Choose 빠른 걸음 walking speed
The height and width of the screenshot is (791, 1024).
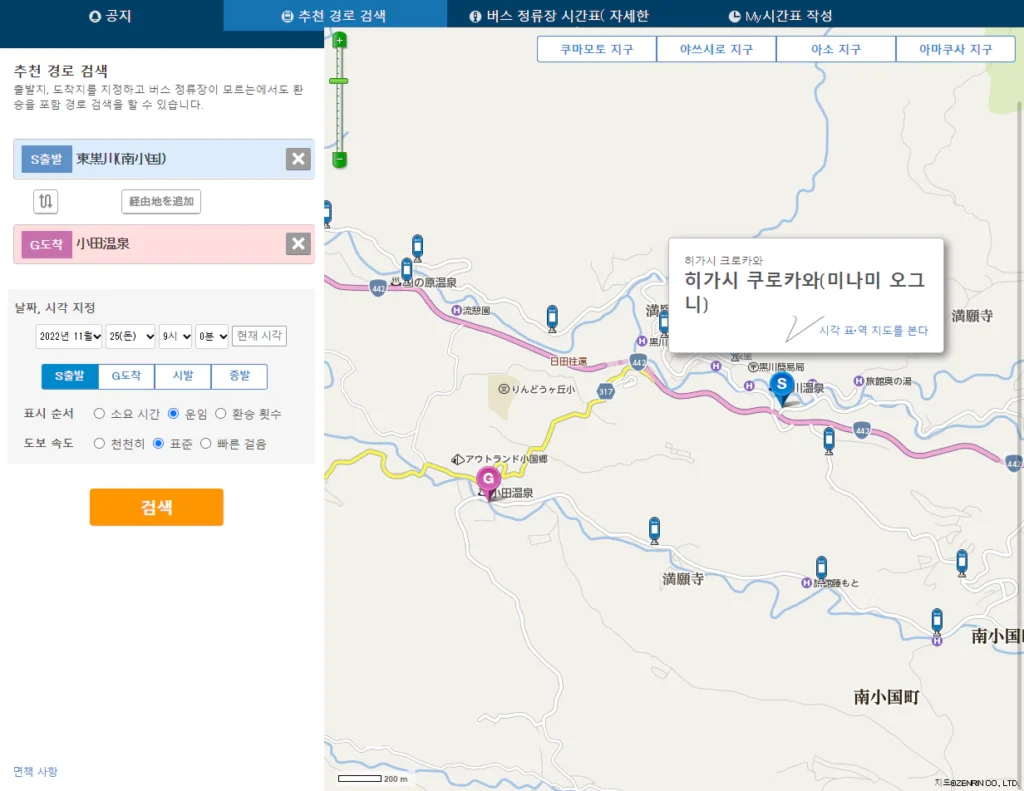[x=206, y=443]
